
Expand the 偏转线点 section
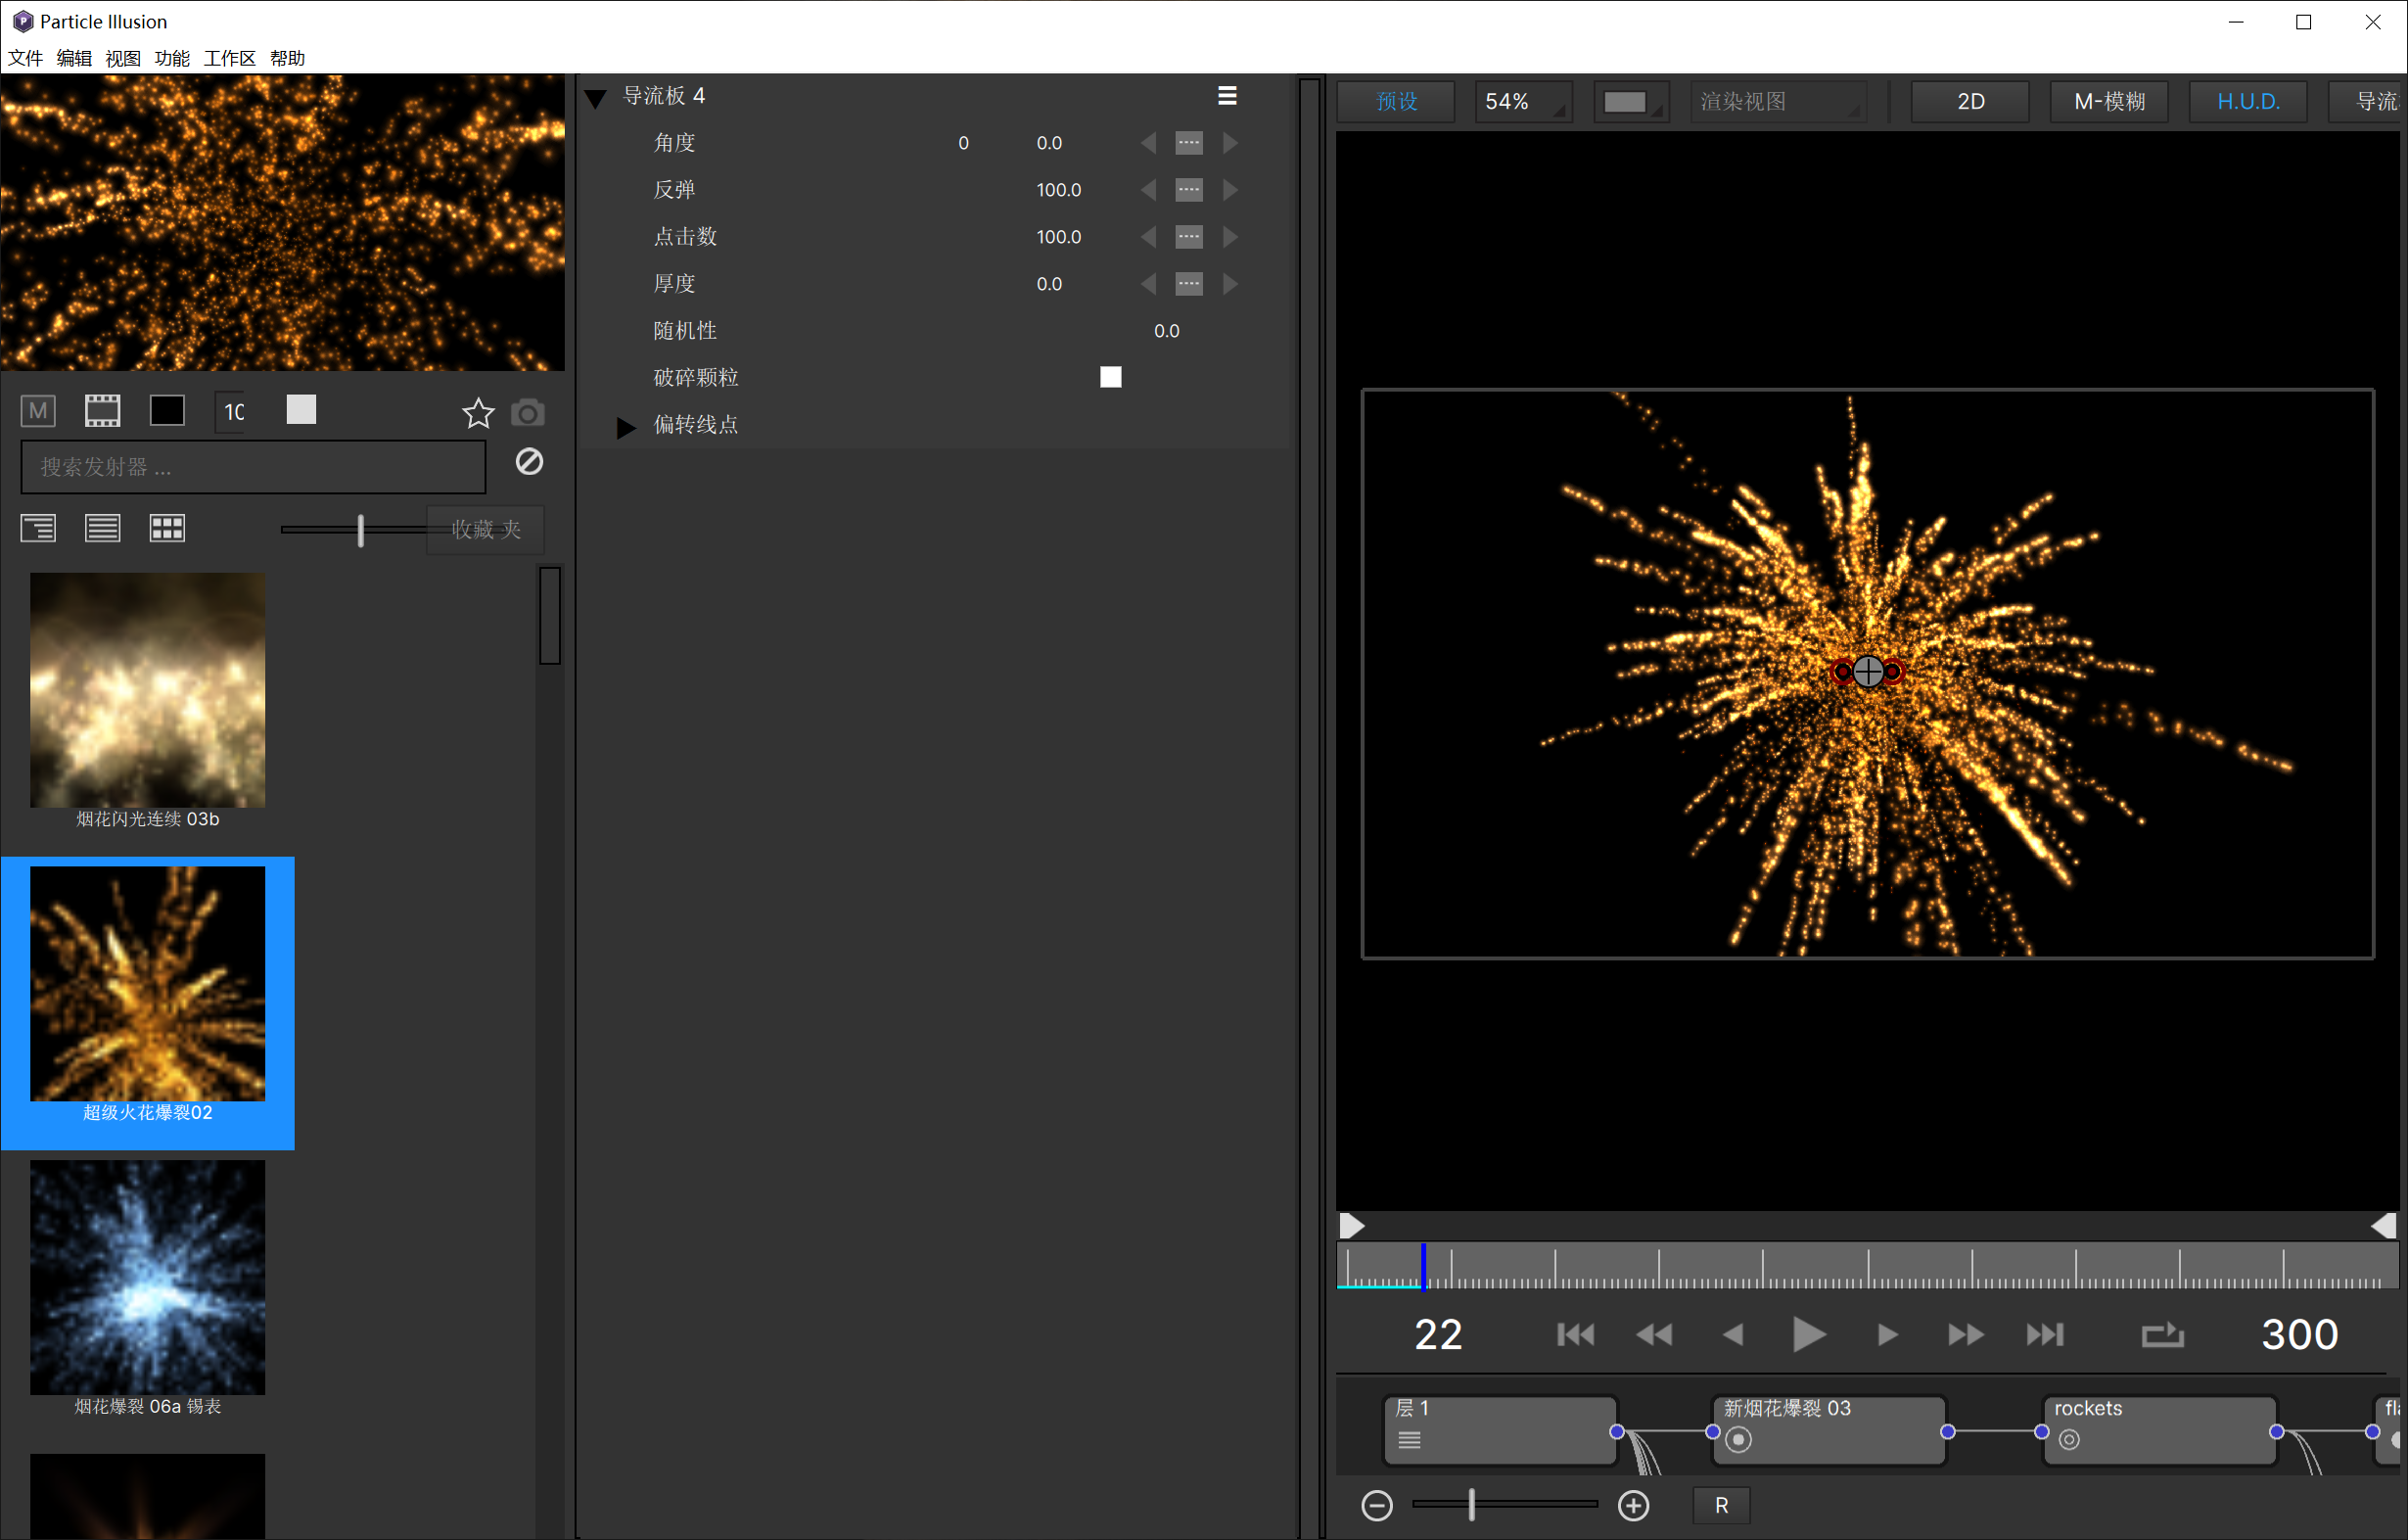(626, 427)
